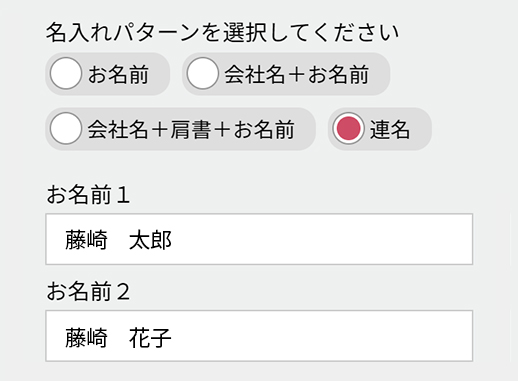Click on 藤崎 花子 text in field

118,337
